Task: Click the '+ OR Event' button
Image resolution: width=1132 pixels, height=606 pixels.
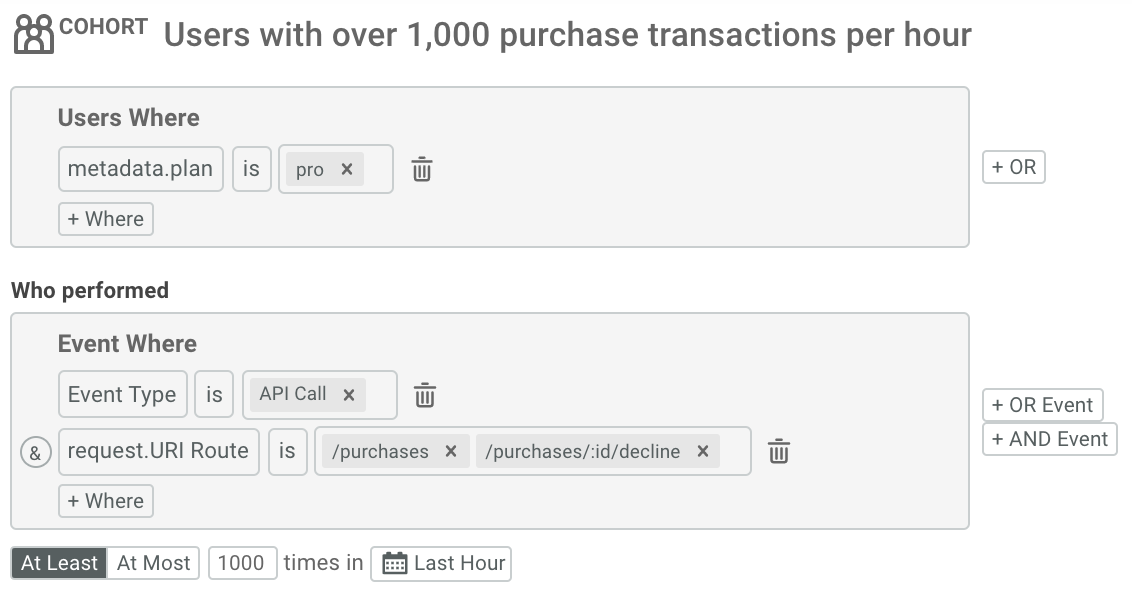Action: tap(1042, 405)
